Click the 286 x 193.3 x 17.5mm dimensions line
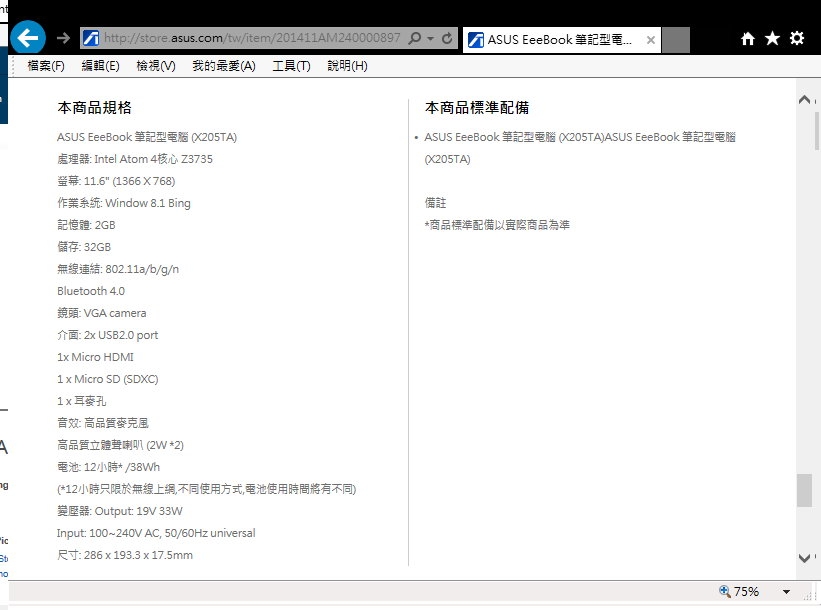The image size is (821, 610). 125,555
